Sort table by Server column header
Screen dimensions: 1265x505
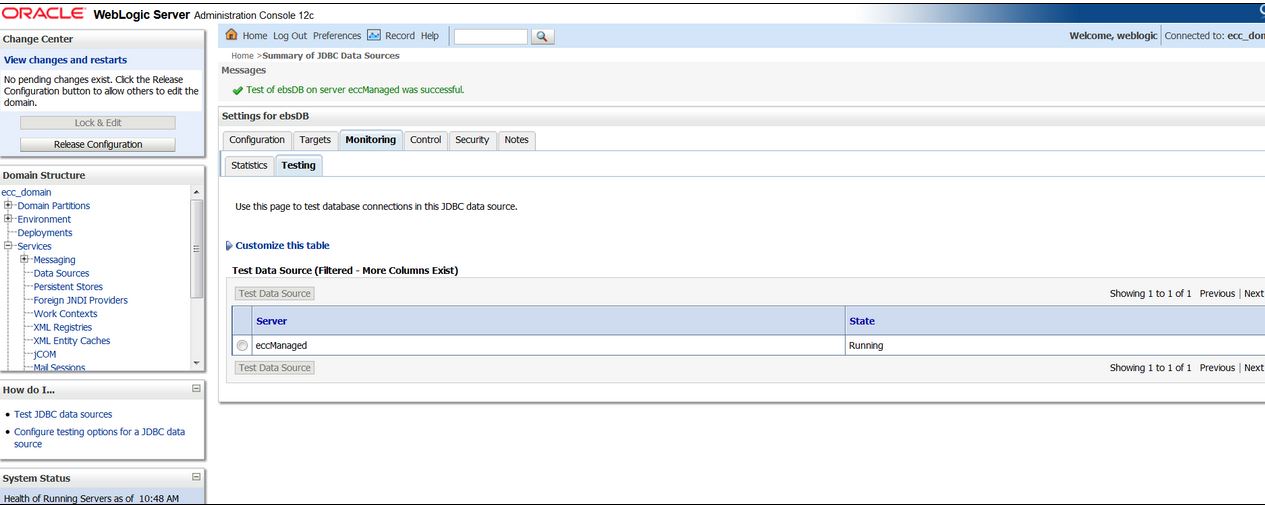272,321
